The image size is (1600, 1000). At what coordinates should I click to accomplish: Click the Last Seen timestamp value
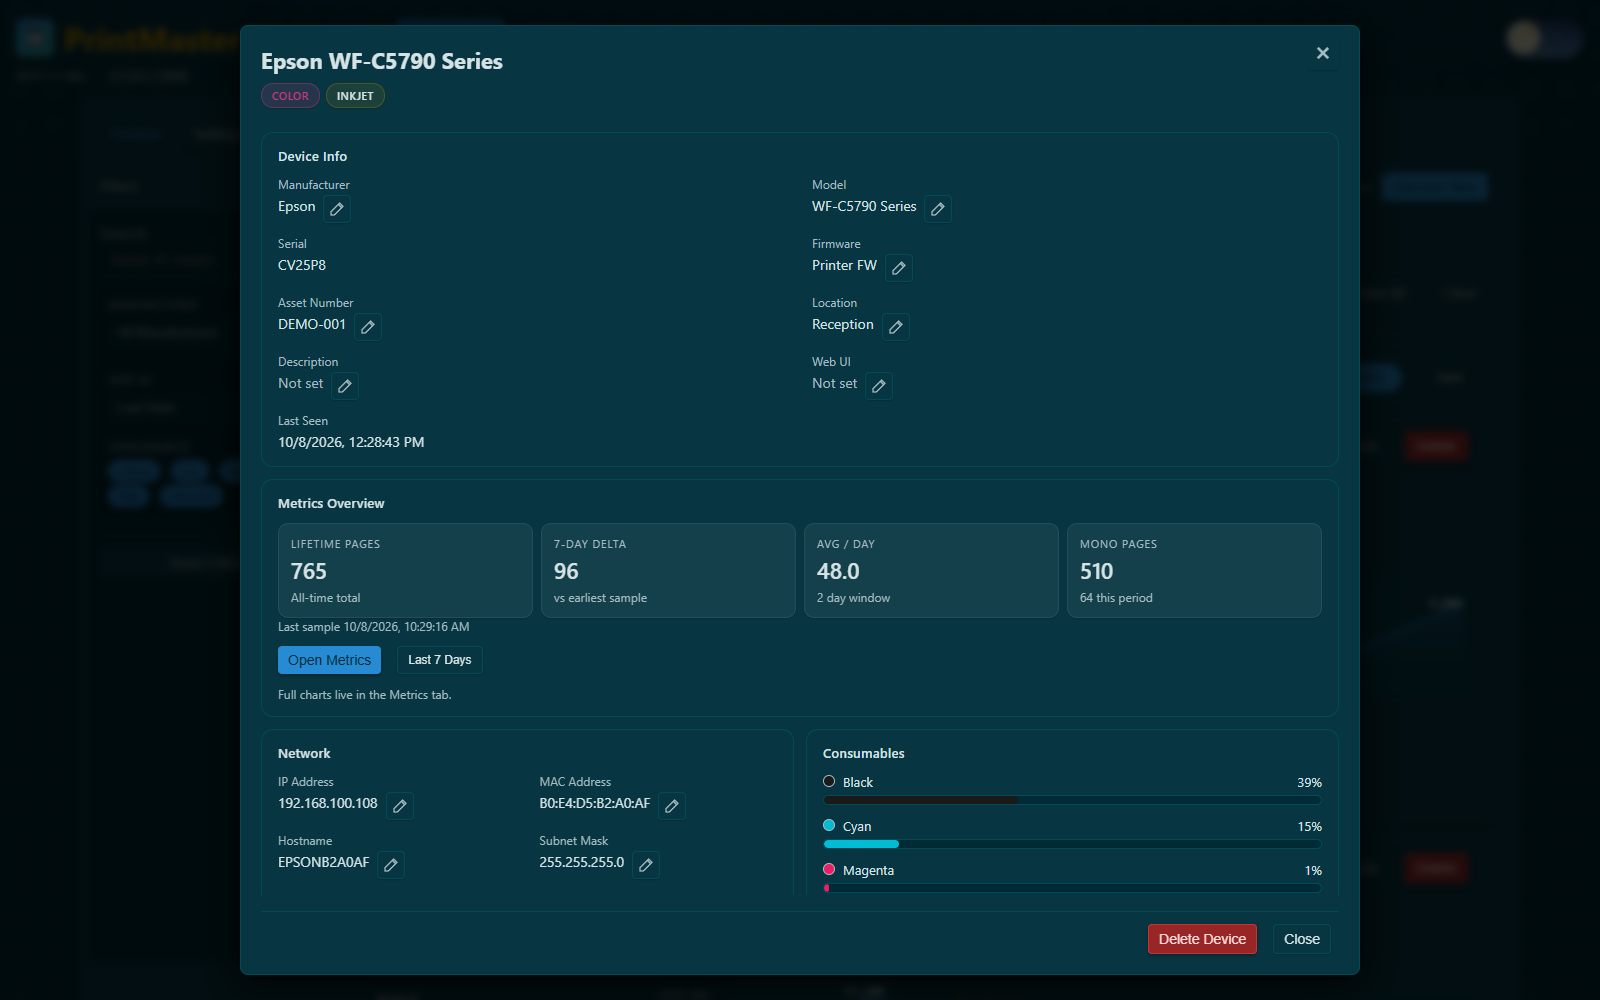(351, 443)
